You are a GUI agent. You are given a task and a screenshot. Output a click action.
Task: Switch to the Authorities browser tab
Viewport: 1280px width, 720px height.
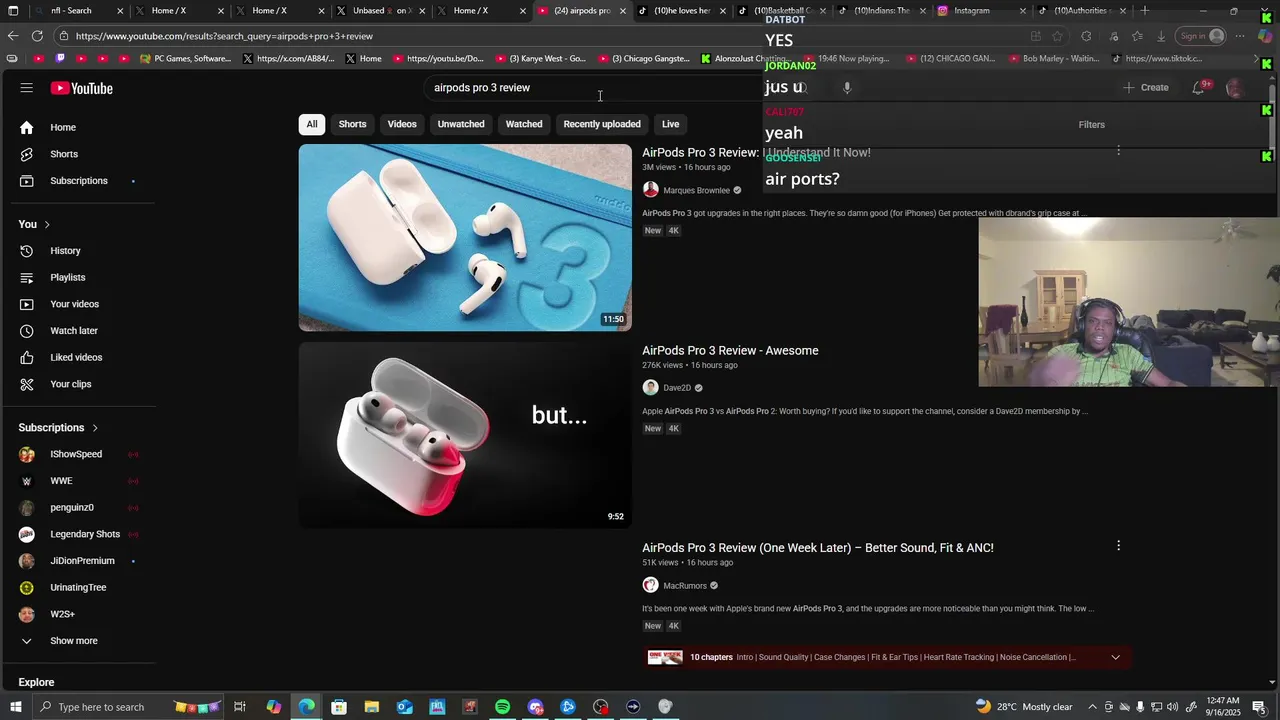[x=1082, y=11]
